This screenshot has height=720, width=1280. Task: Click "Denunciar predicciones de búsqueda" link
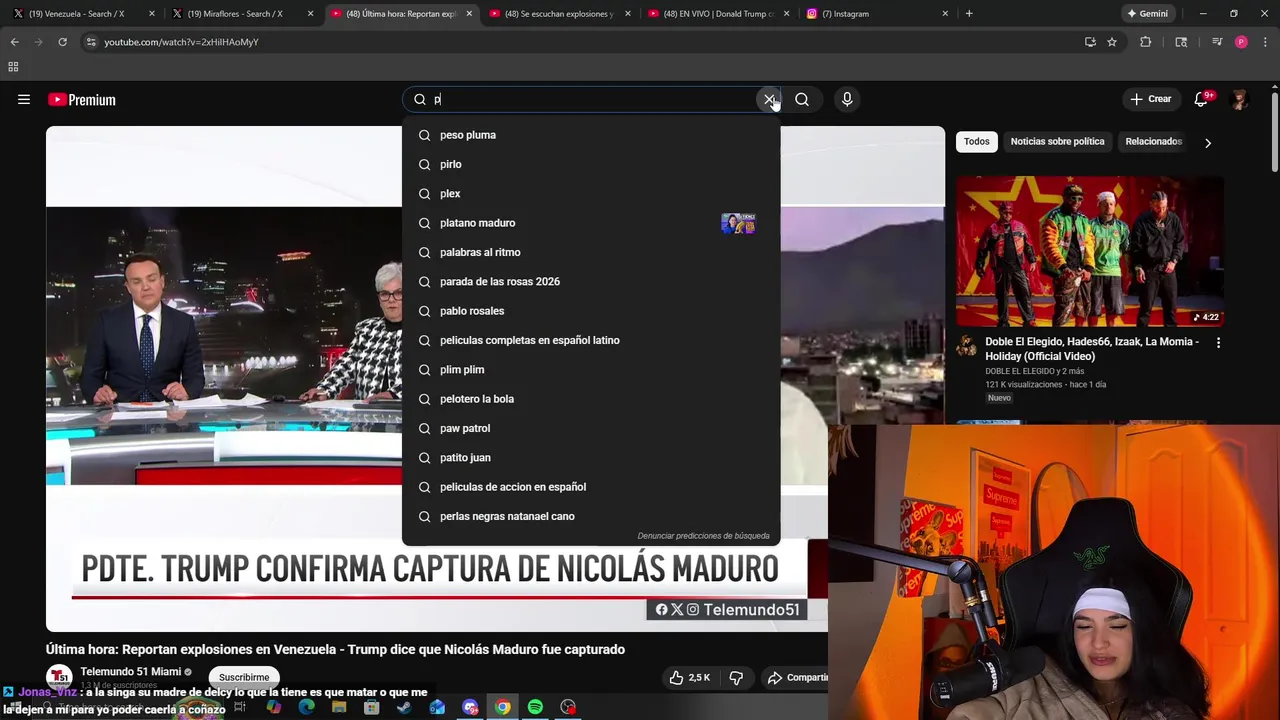pos(703,536)
